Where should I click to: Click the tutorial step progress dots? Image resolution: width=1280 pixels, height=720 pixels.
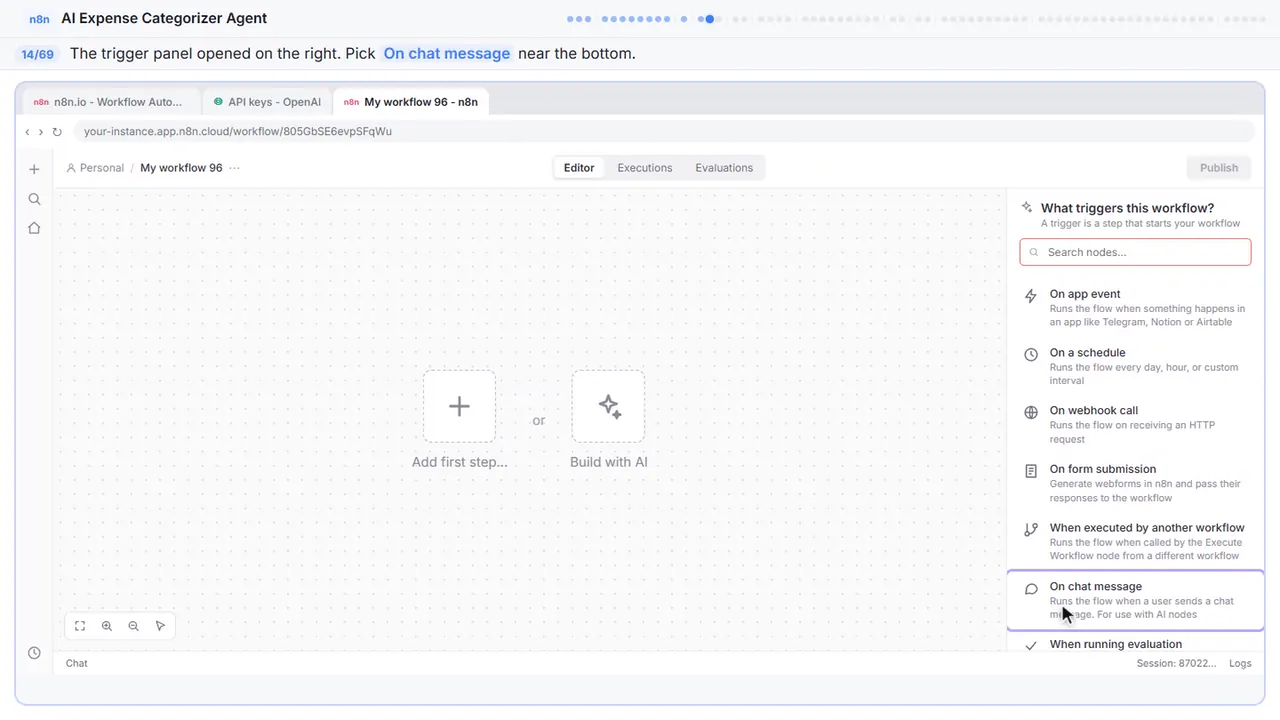click(915, 18)
